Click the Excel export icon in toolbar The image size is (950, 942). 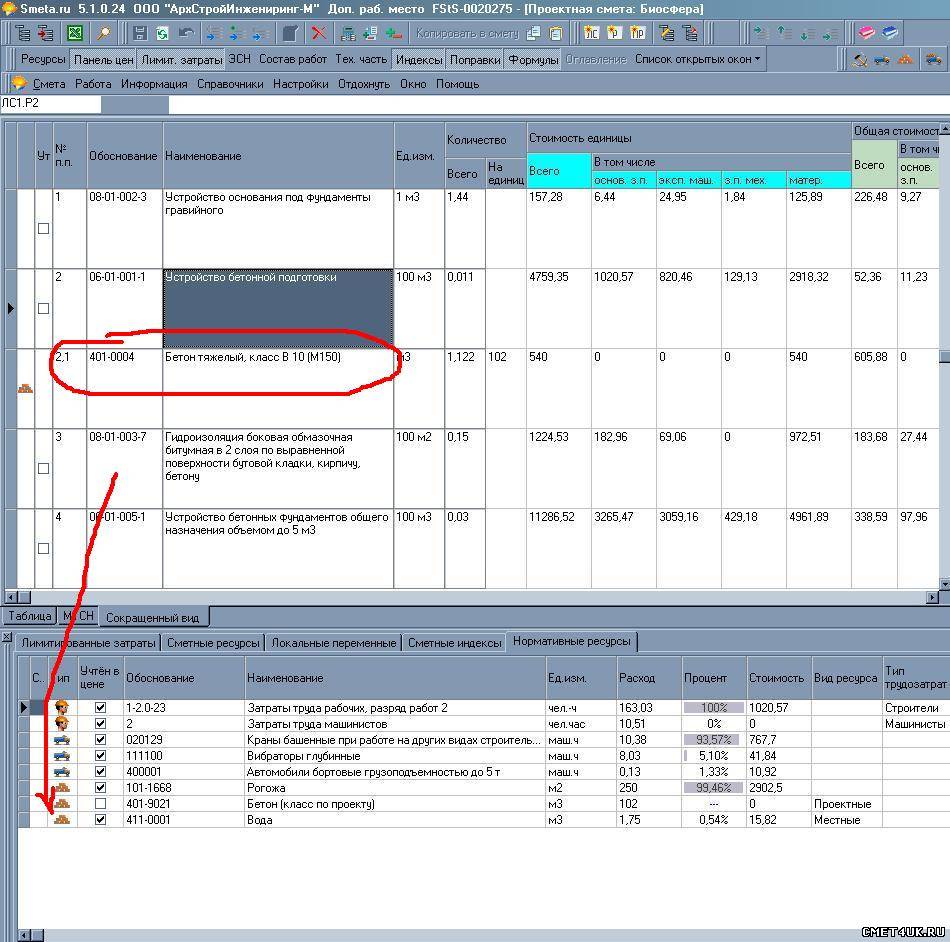[75, 33]
